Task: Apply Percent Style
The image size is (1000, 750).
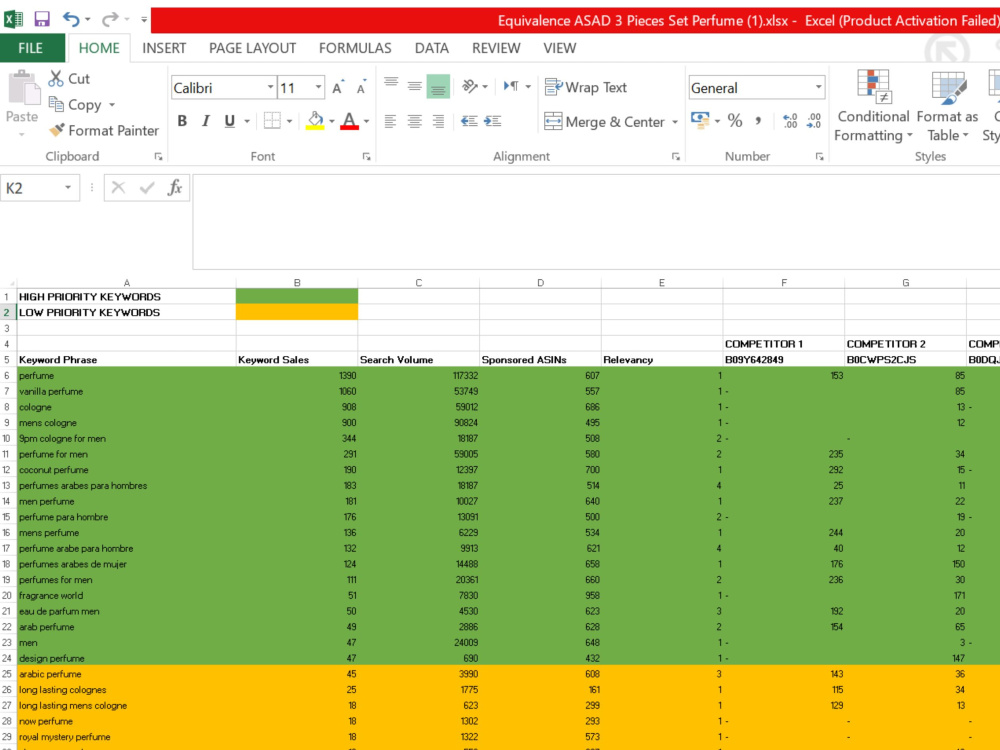Action: click(735, 120)
